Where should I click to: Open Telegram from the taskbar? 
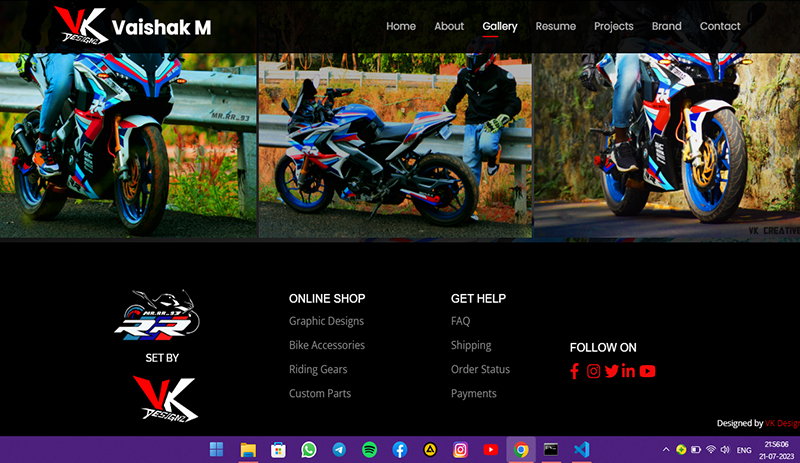click(339, 450)
